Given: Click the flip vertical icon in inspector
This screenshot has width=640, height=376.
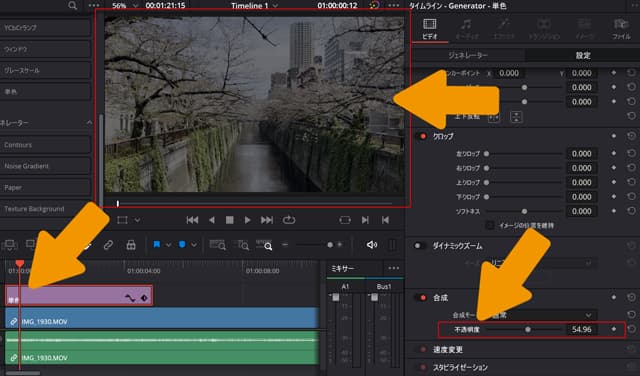Looking at the screenshot, I should [x=516, y=117].
